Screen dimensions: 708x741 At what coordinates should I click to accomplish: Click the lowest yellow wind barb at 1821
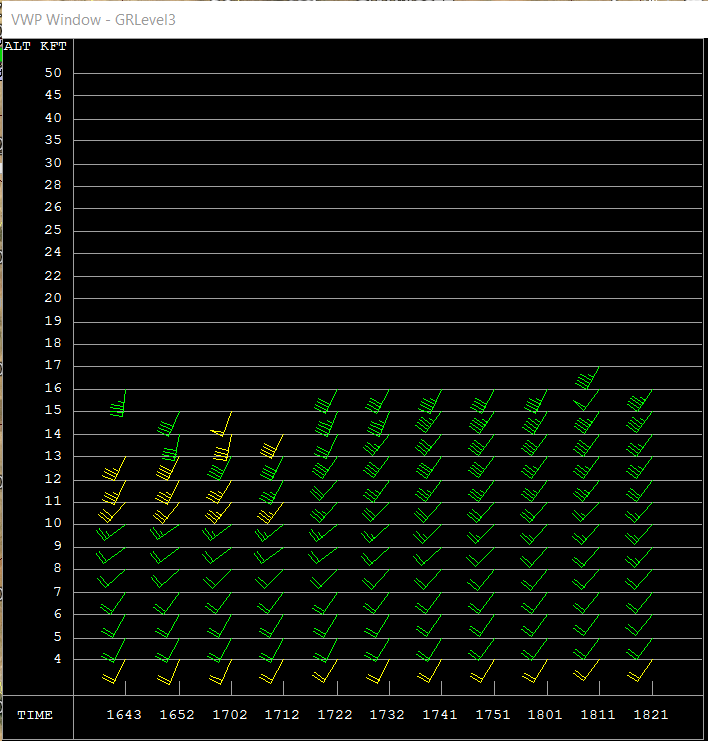pyautogui.click(x=640, y=672)
